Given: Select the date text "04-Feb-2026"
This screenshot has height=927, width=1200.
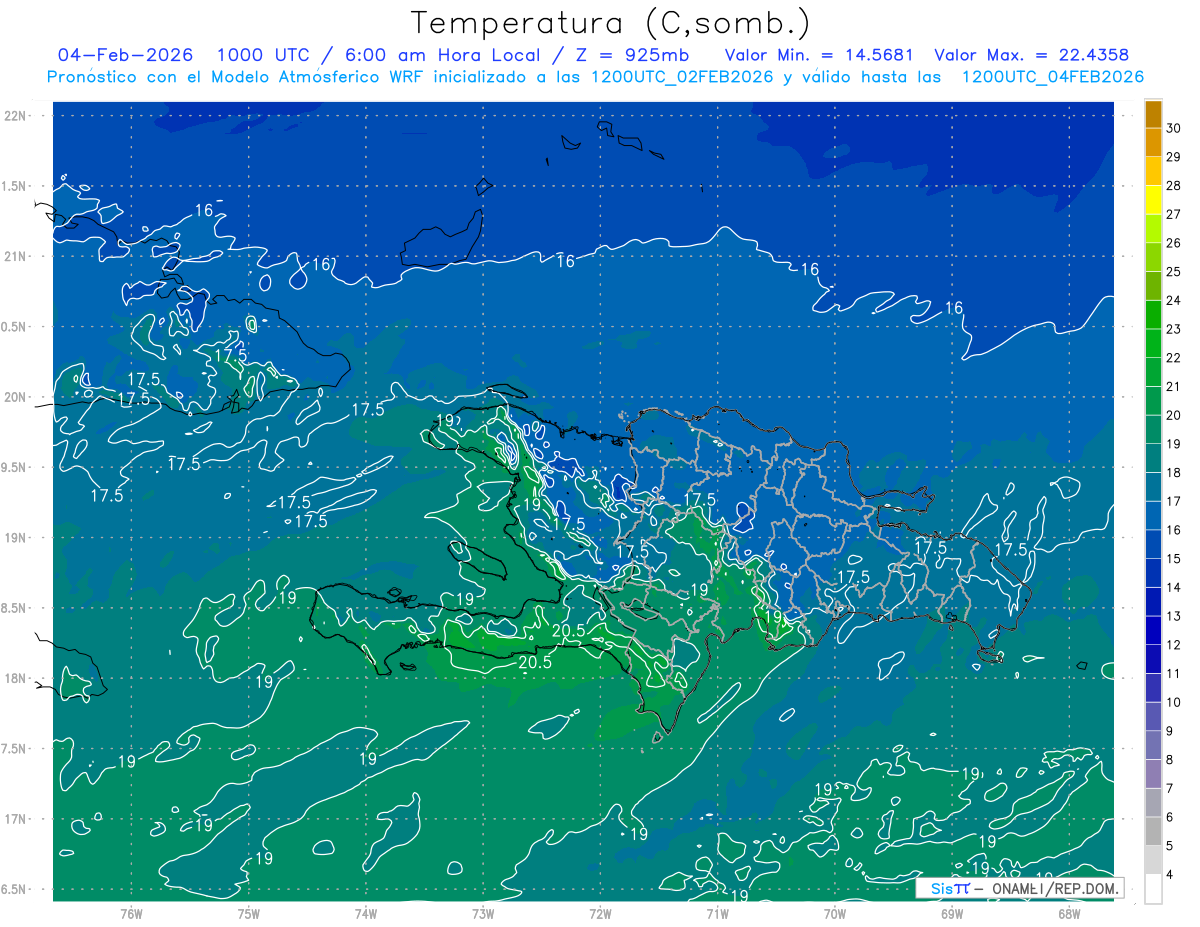Looking at the screenshot, I should point(126,55).
